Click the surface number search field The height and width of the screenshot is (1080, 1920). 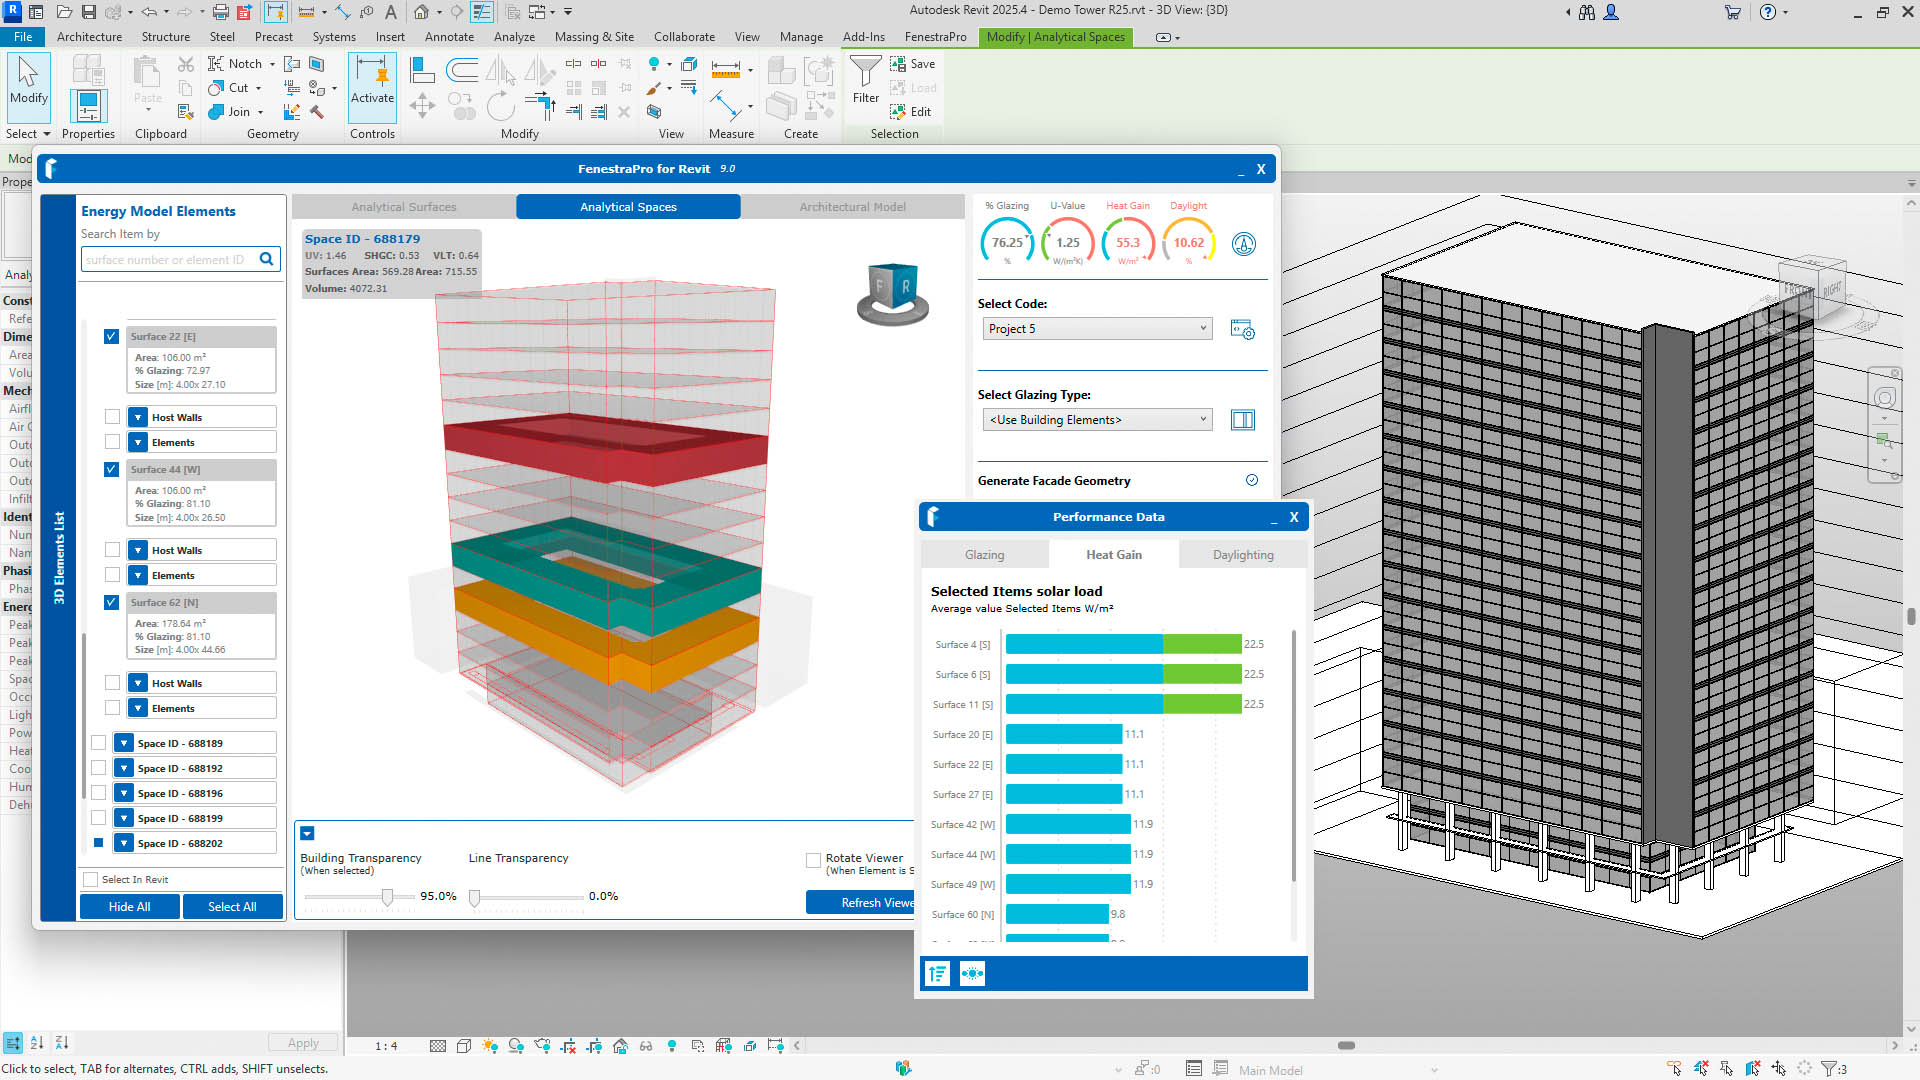[168, 259]
